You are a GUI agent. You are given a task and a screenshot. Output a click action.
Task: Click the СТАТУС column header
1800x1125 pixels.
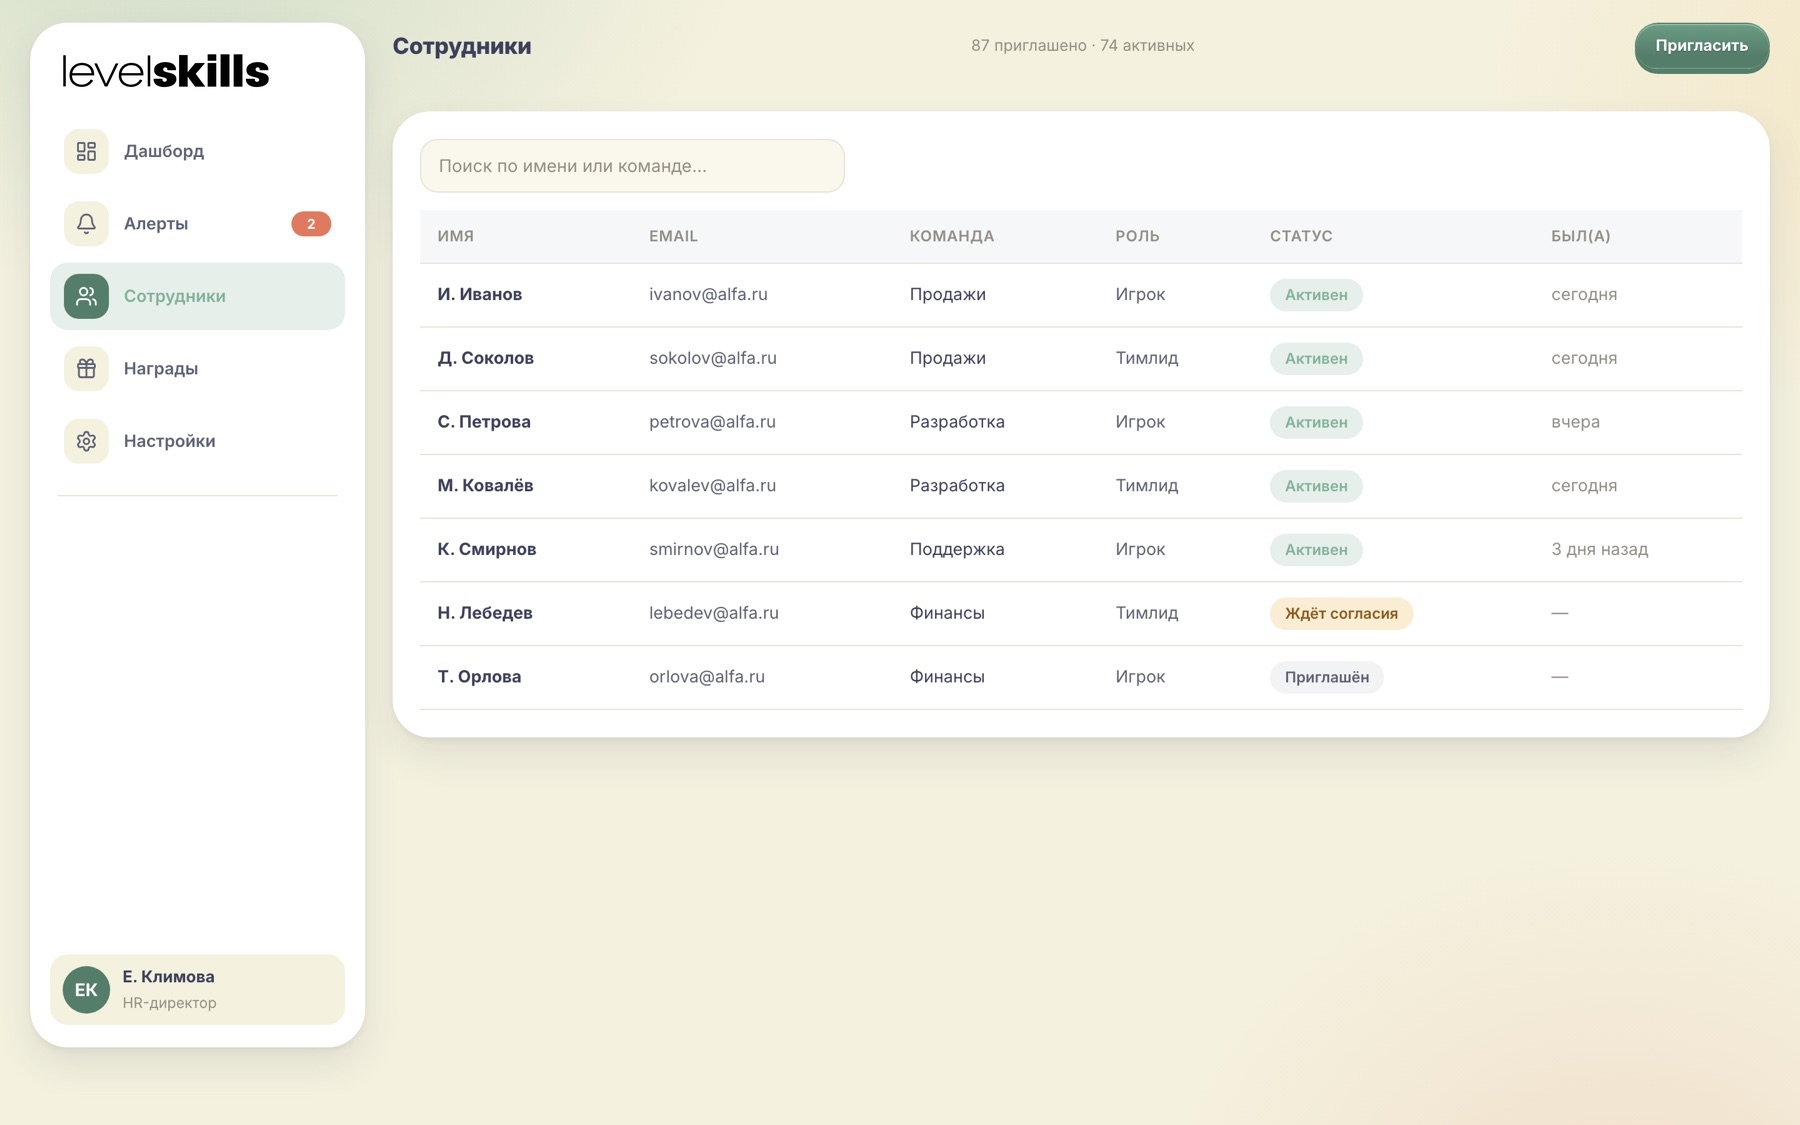click(1301, 236)
